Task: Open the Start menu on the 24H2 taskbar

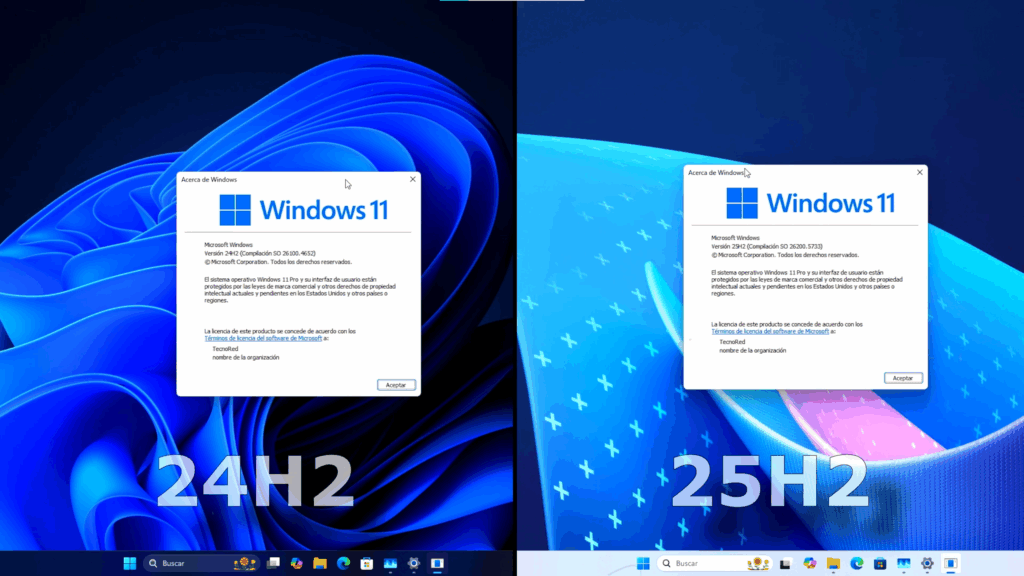Action: 129,563
